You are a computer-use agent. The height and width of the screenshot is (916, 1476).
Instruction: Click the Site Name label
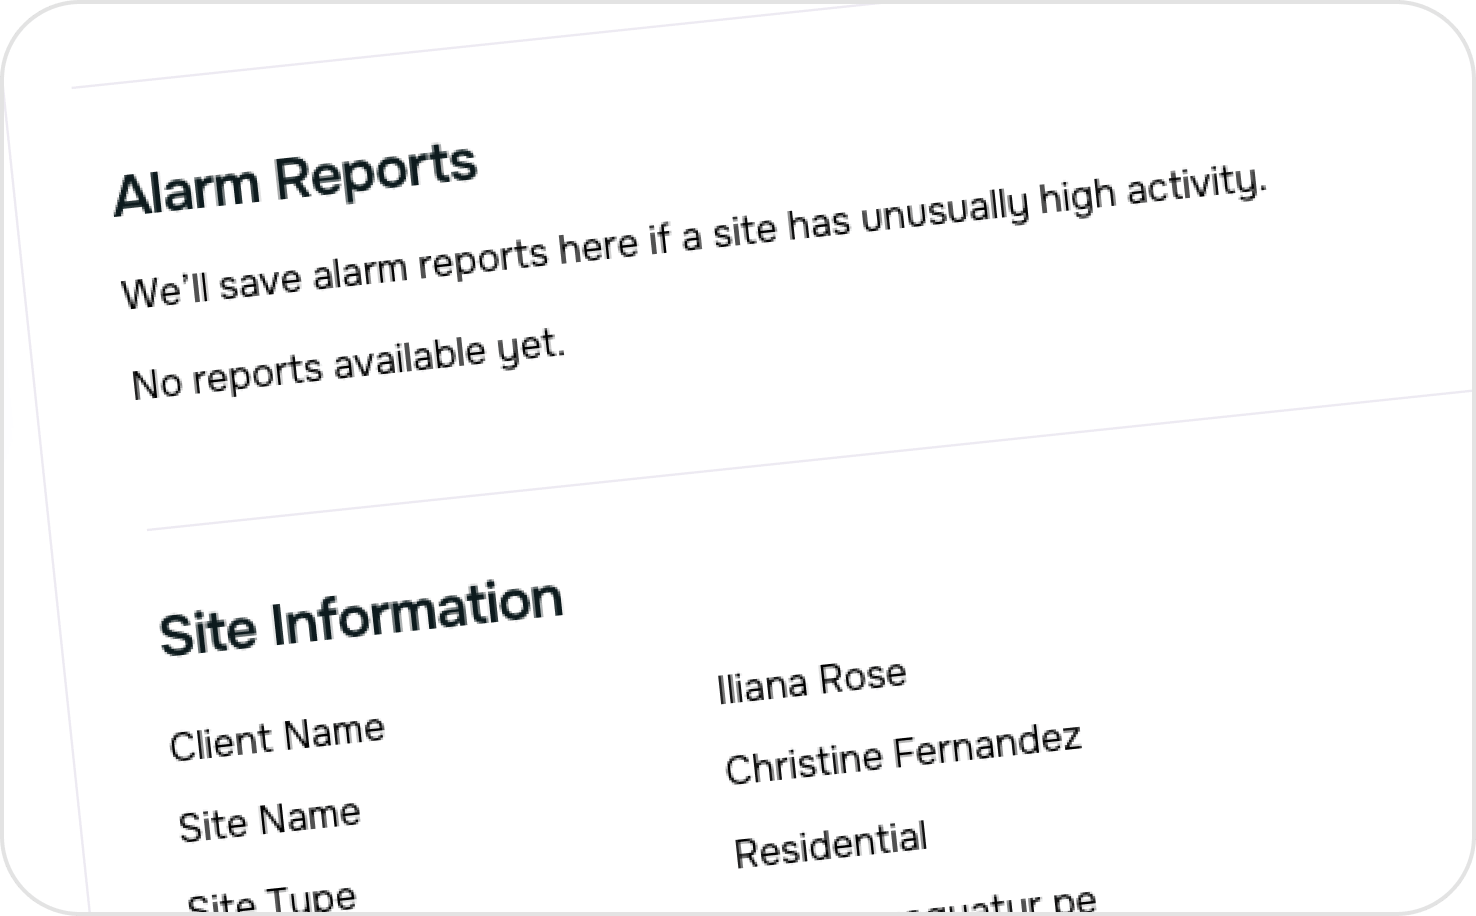pyautogui.click(x=269, y=820)
